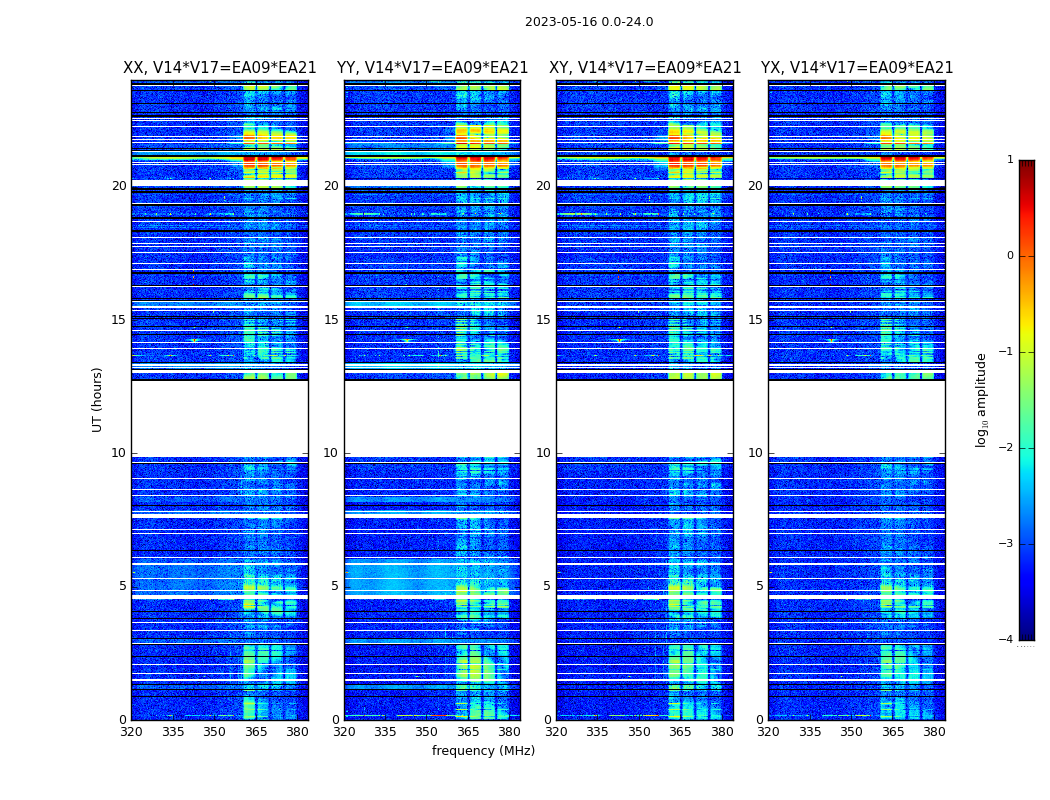Click the XX, V14*V17=EA09*EA21 panel title

pos(220,68)
